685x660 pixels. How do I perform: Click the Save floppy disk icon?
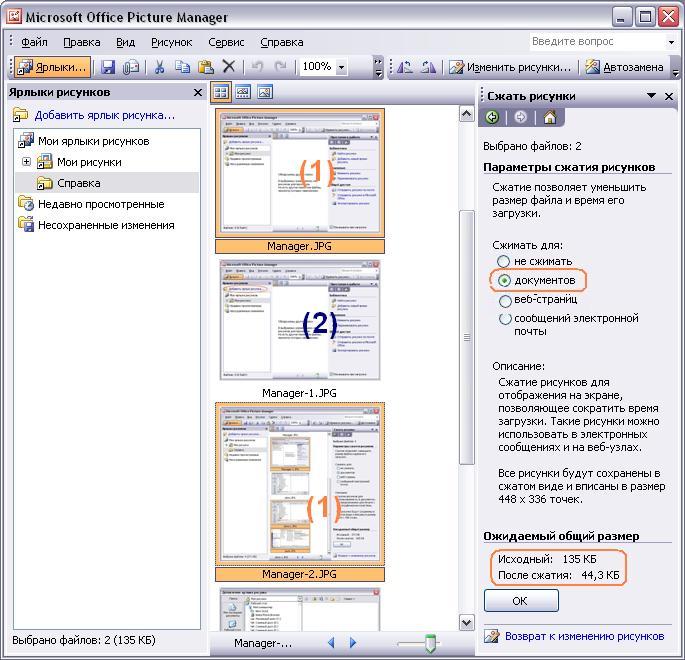click(x=108, y=67)
